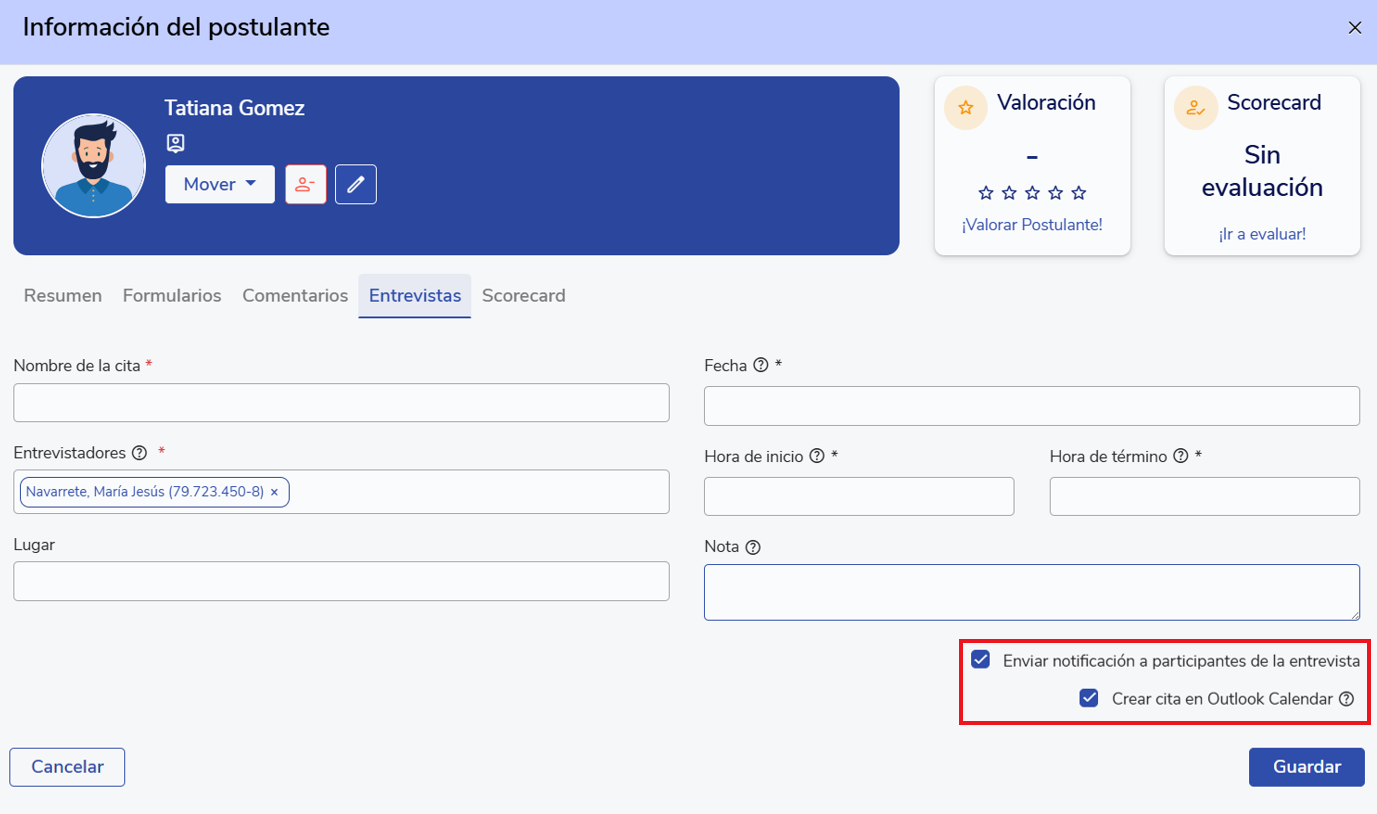This screenshot has width=1377, height=814.
Task: Click the remove applicant icon button
Action: click(x=306, y=184)
